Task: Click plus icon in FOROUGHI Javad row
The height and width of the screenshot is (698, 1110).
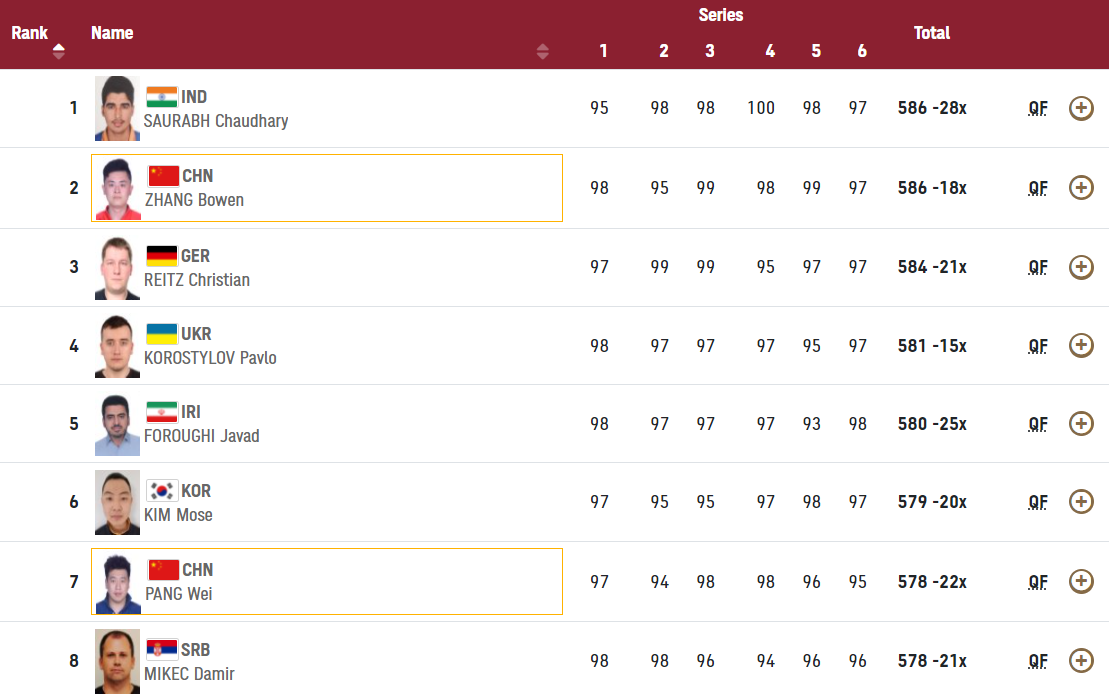Action: click(1081, 423)
